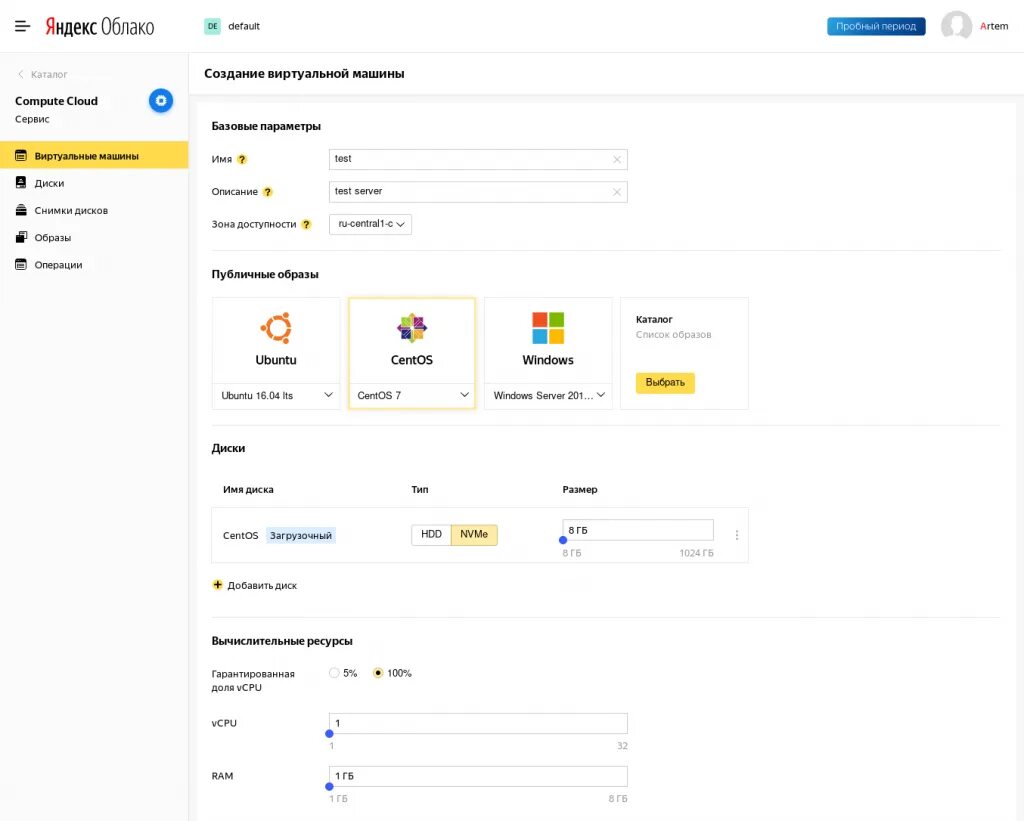Image resolution: width=1024 pixels, height=821 pixels.
Task: Open the ru-central1-c zone dropdown
Action: tap(370, 224)
